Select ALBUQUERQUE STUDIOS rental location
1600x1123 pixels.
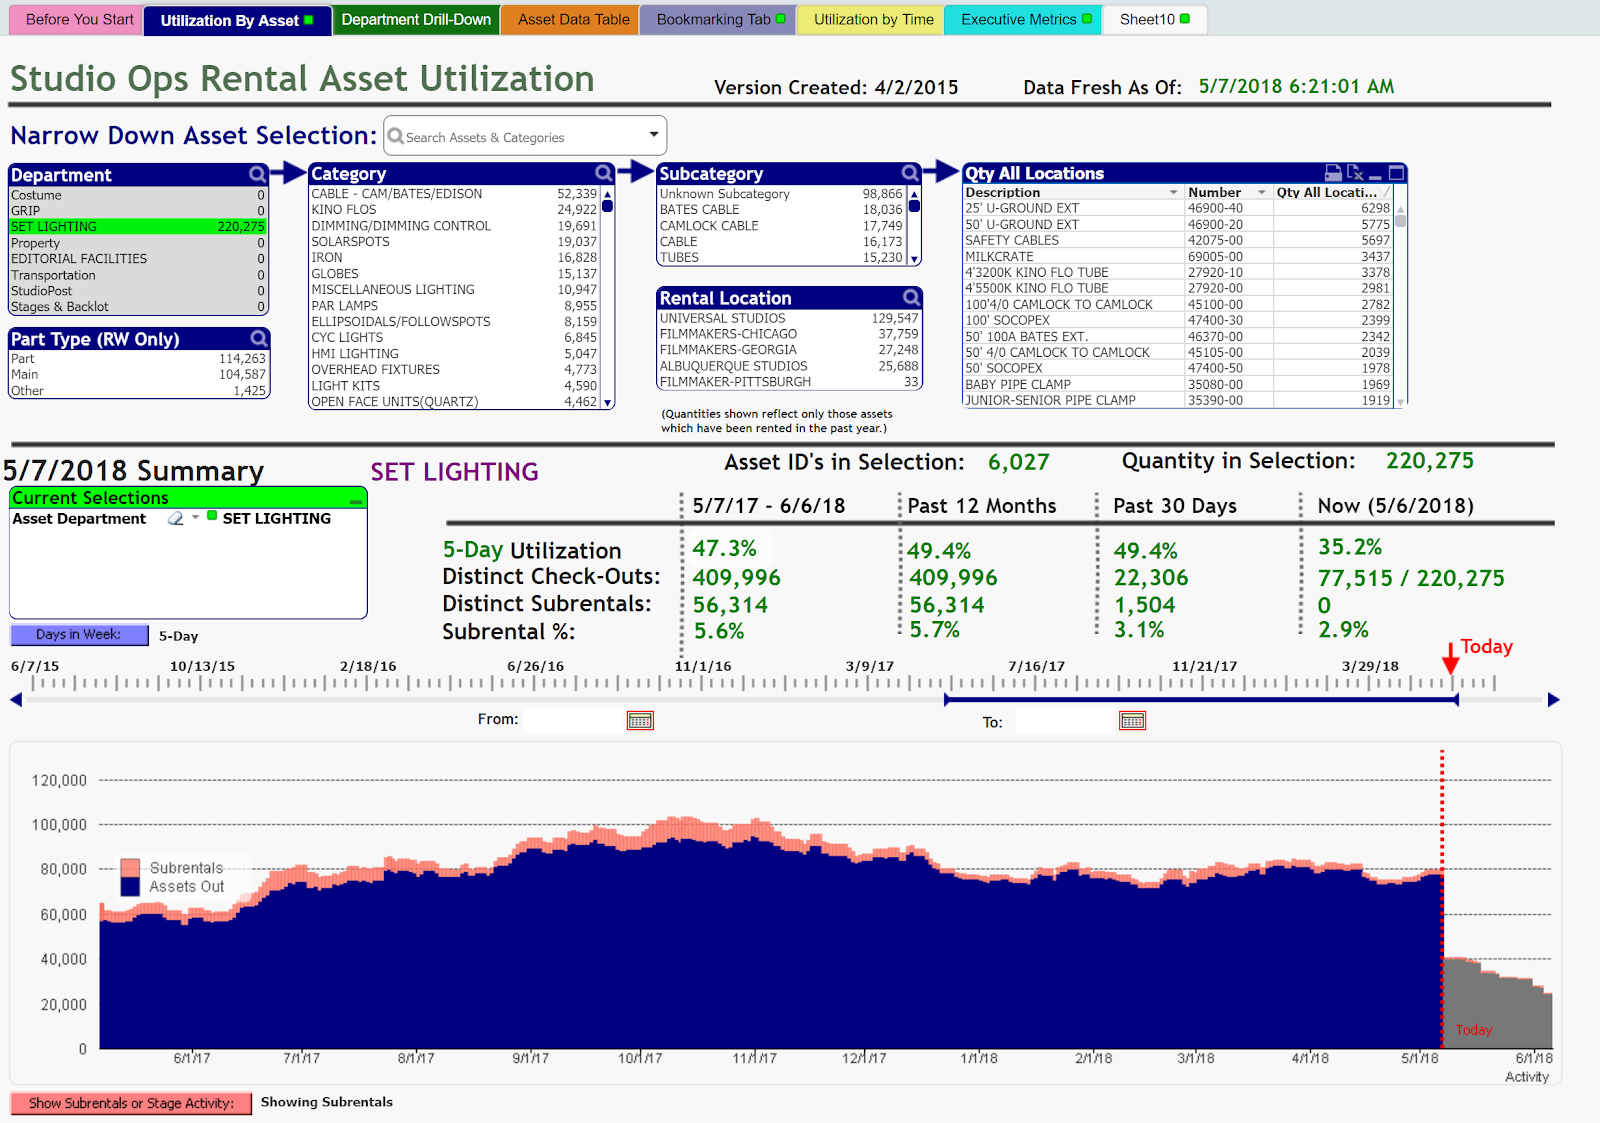pyautogui.click(x=789, y=366)
